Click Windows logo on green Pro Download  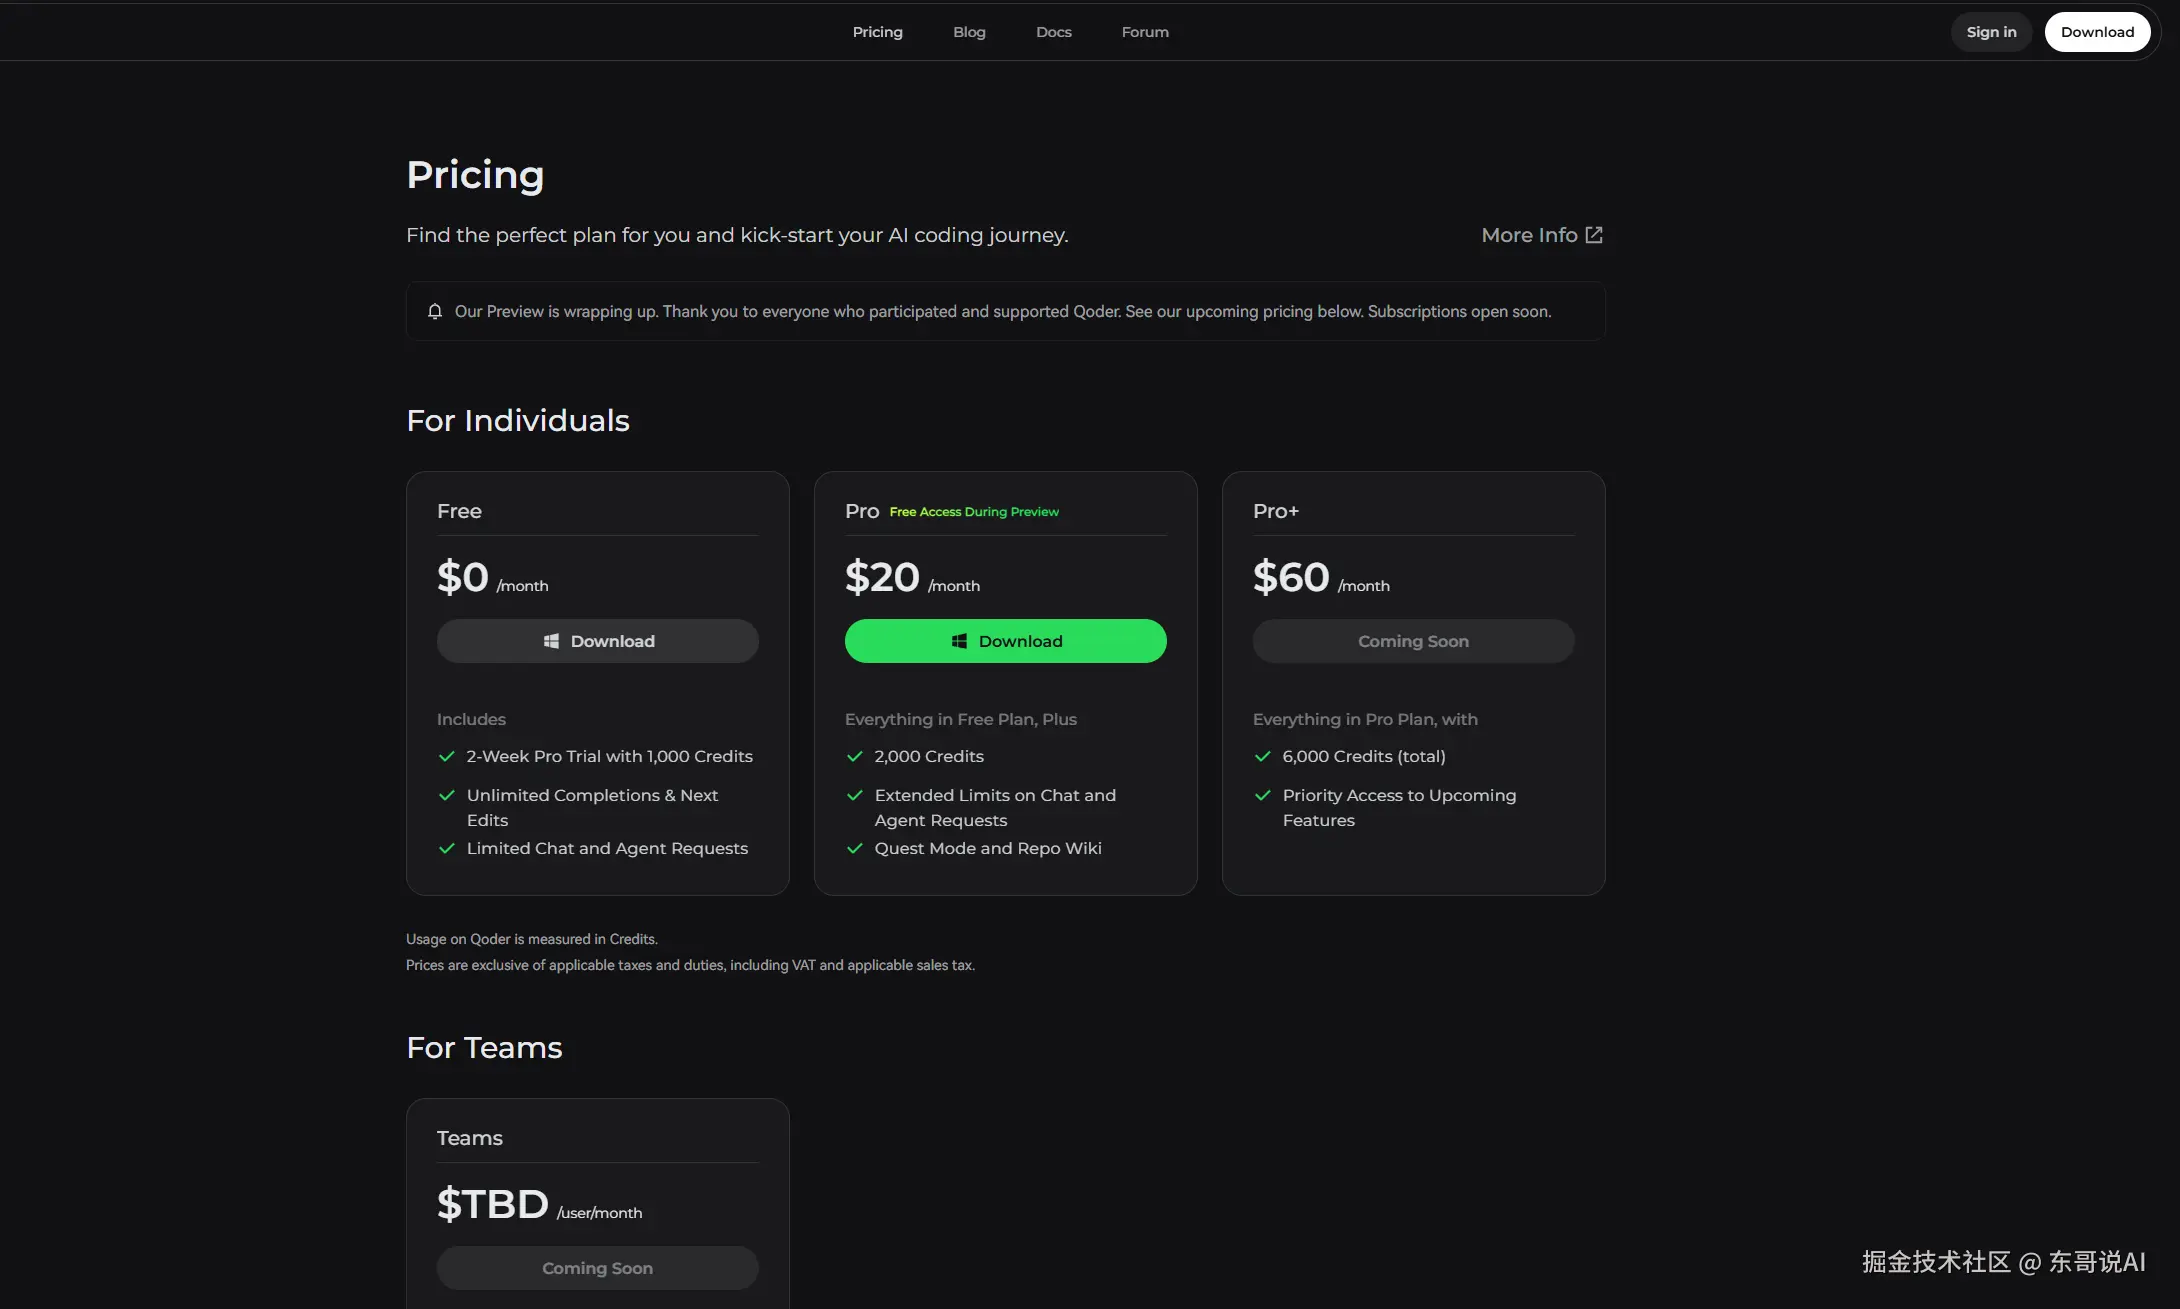[959, 641]
